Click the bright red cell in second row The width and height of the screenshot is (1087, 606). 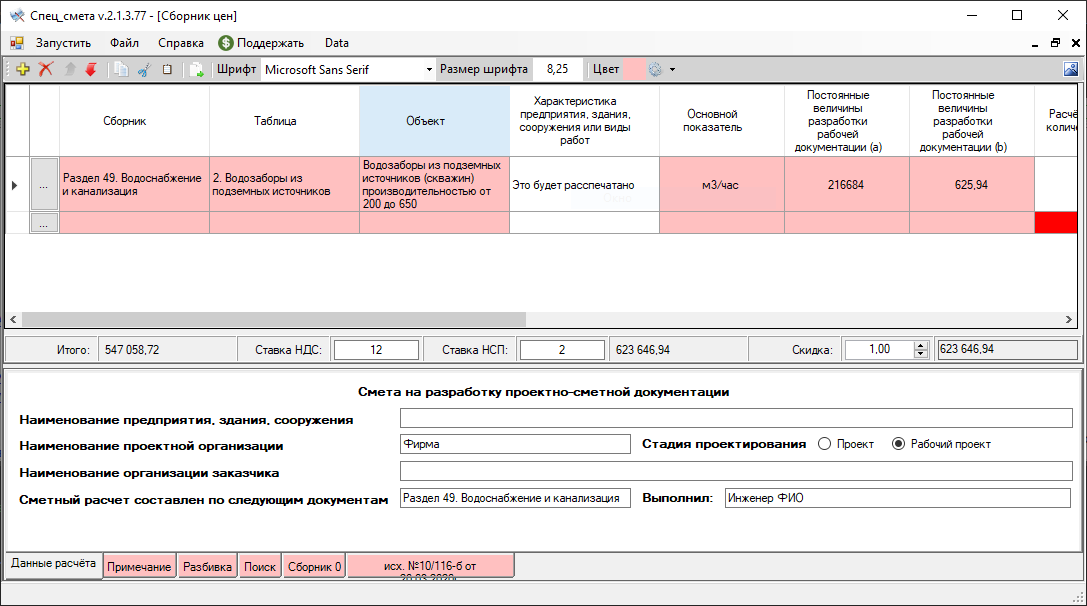point(1056,223)
